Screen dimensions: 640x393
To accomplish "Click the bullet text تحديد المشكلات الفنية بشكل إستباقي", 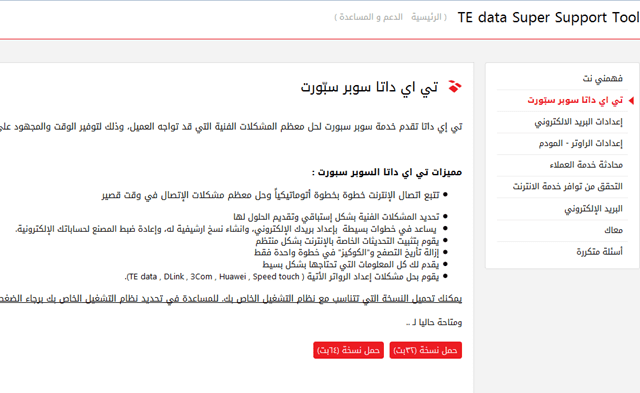I will point(336,216).
